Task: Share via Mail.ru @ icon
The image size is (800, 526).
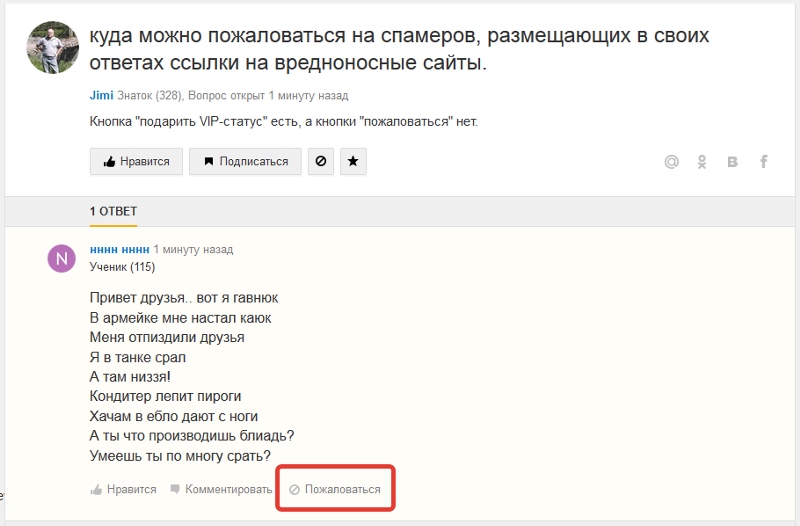Action: pyautogui.click(x=671, y=162)
